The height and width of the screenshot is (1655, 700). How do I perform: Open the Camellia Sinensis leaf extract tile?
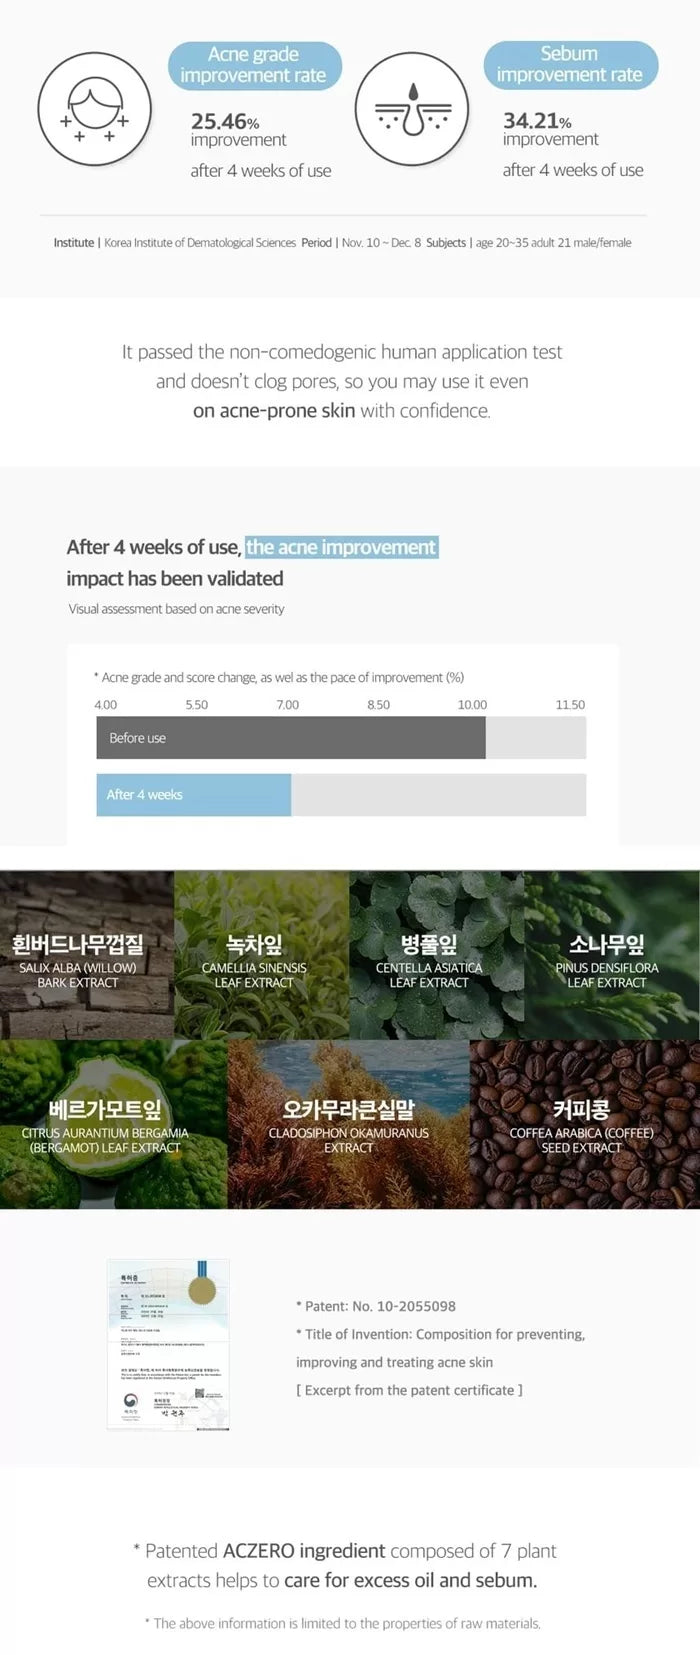point(262,954)
